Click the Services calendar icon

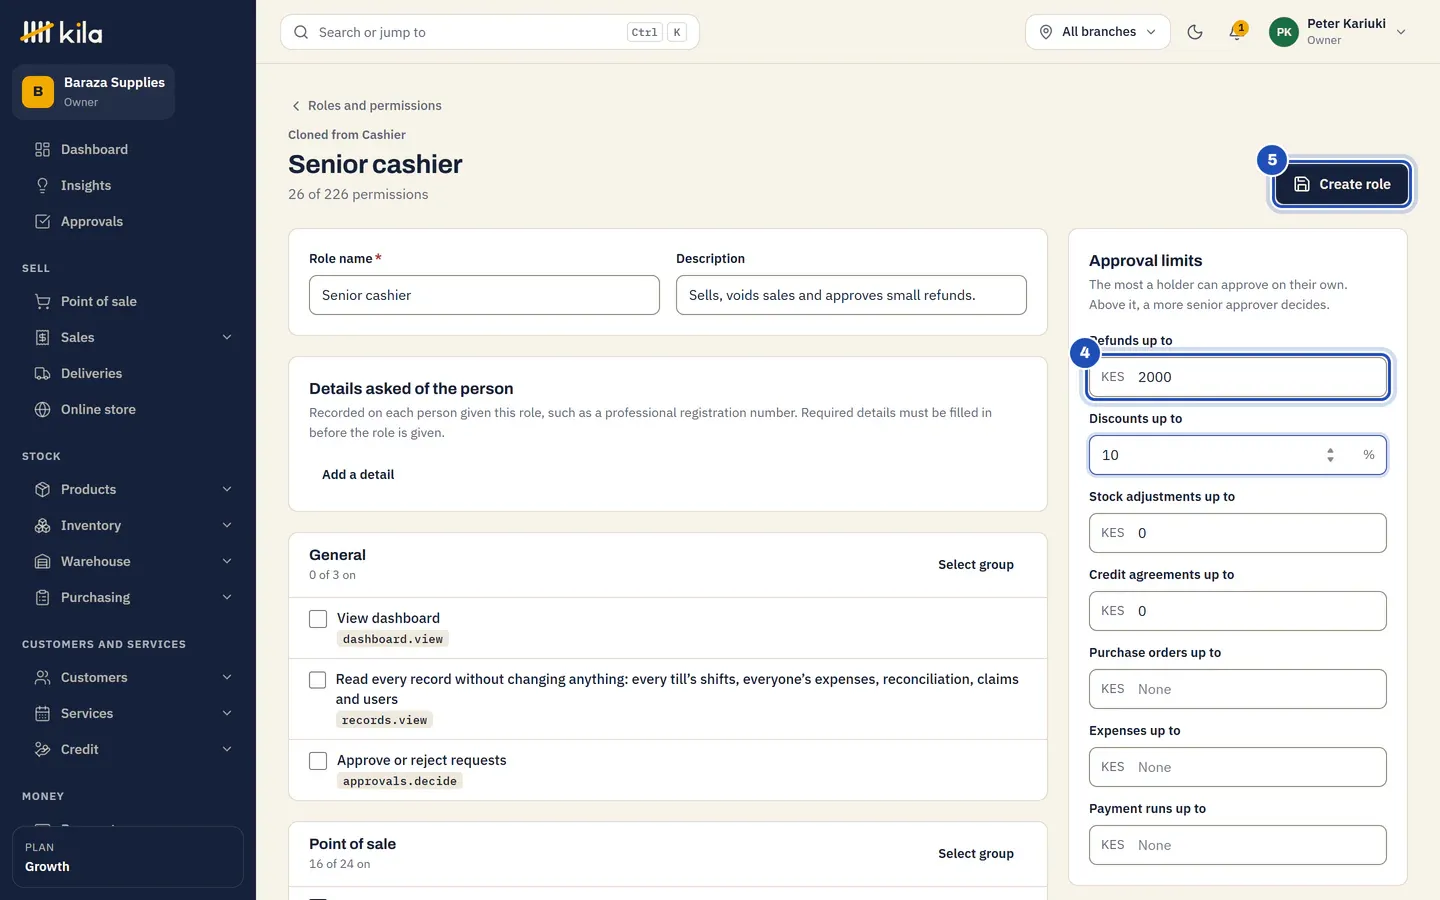[x=42, y=714]
